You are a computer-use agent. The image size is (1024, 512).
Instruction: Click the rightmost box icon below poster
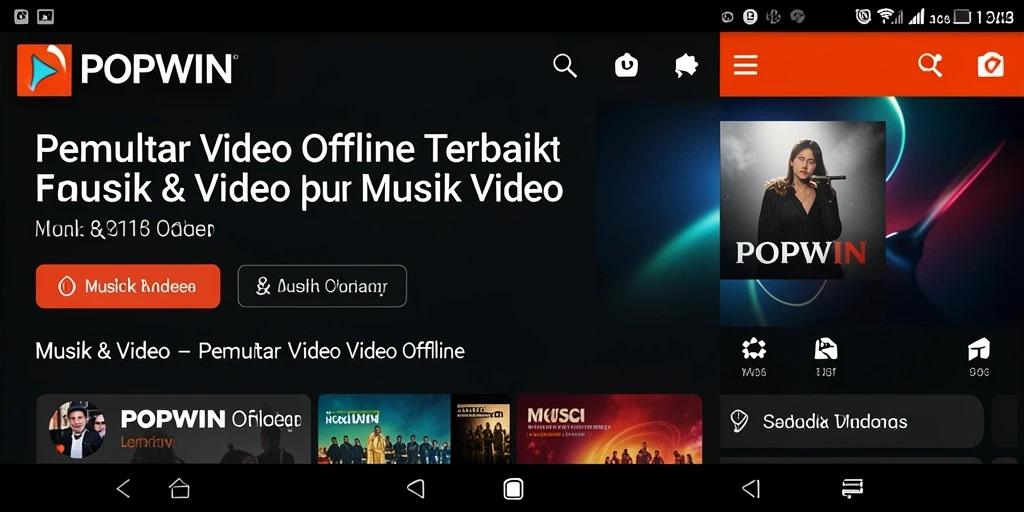(x=979, y=349)
